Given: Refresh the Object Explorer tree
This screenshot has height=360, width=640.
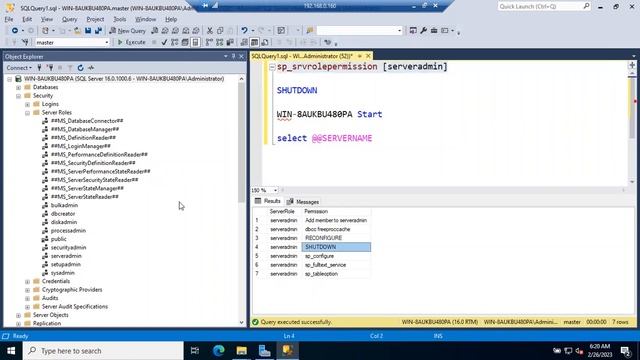Looking at the screenshot, I should 80,68.
